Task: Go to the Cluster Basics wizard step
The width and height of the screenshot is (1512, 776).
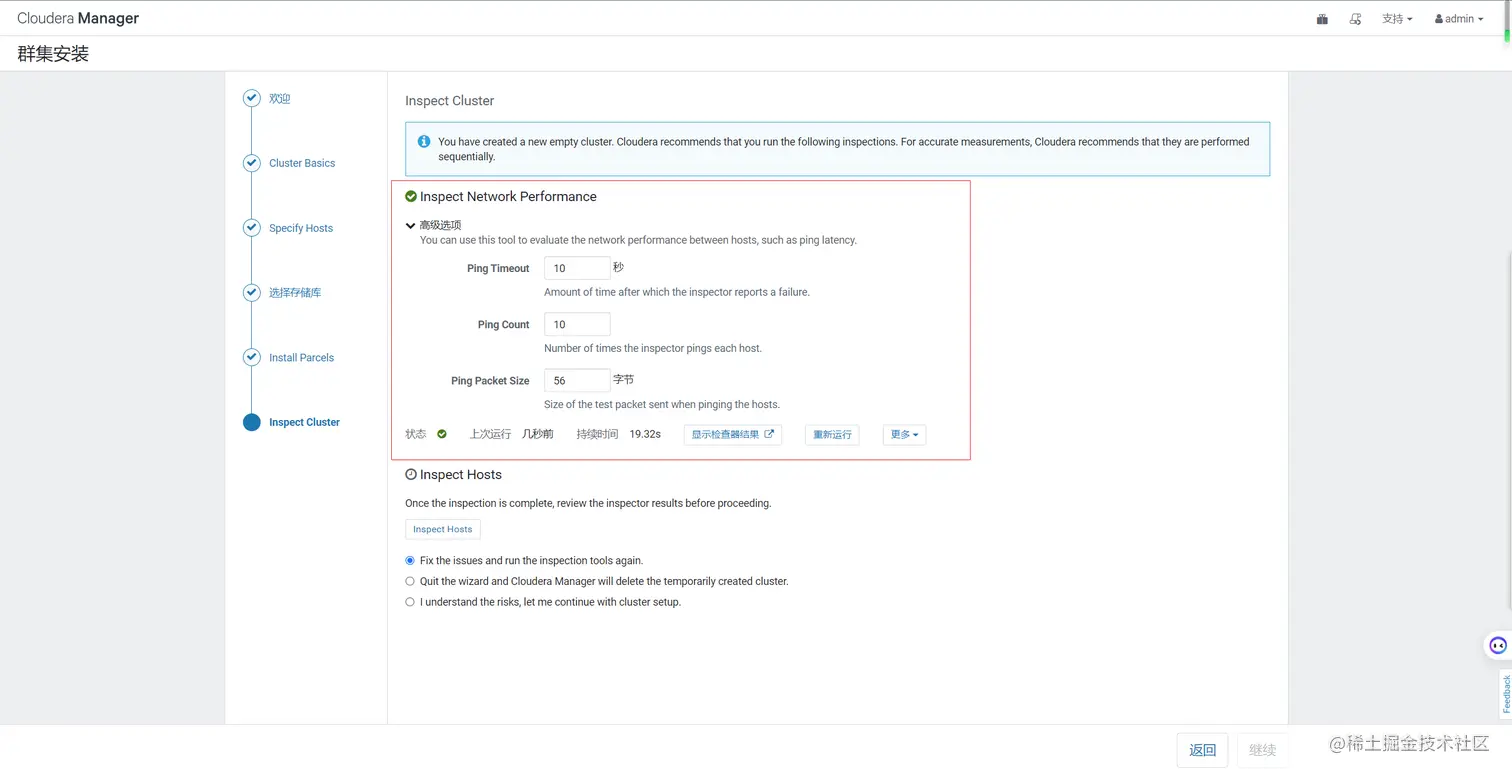Action: click(302, 163)
